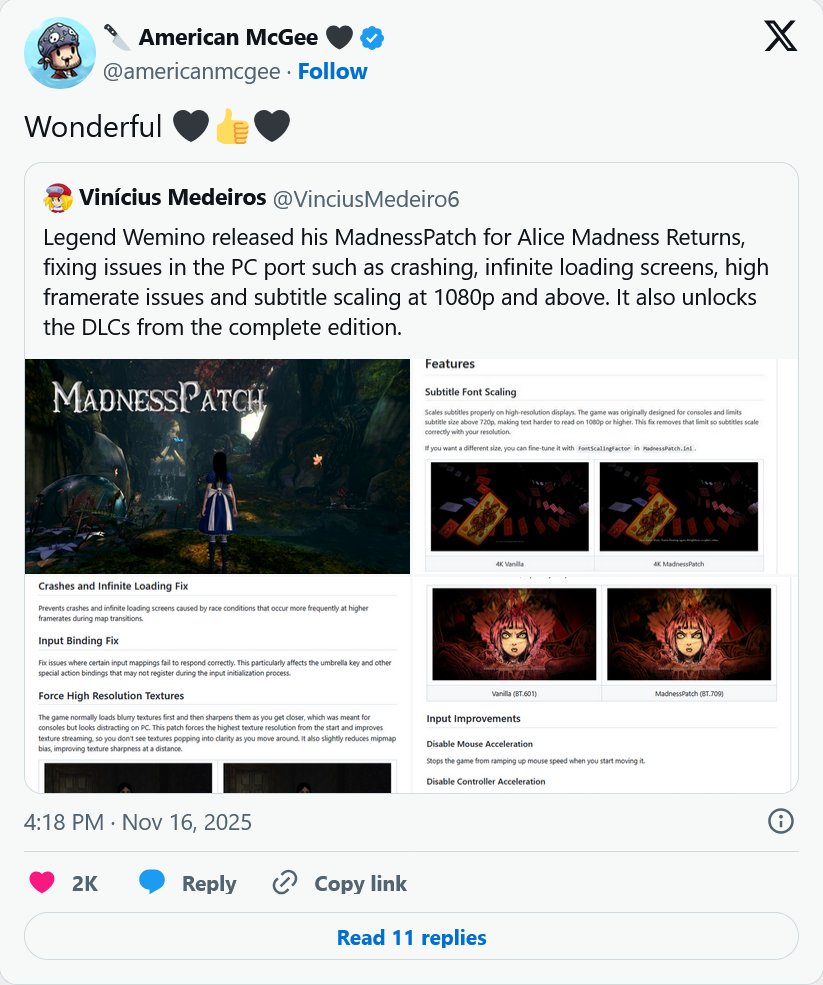This screenshot has width=823, height=985.
Task: Like the tweet with the heart icon
Action: coord(42,883)
